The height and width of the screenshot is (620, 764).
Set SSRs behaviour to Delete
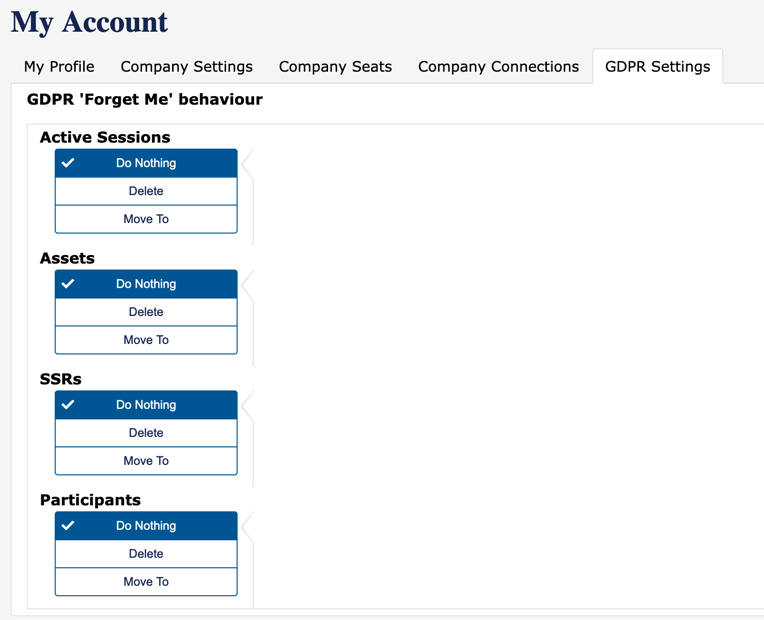coord(146,433)
